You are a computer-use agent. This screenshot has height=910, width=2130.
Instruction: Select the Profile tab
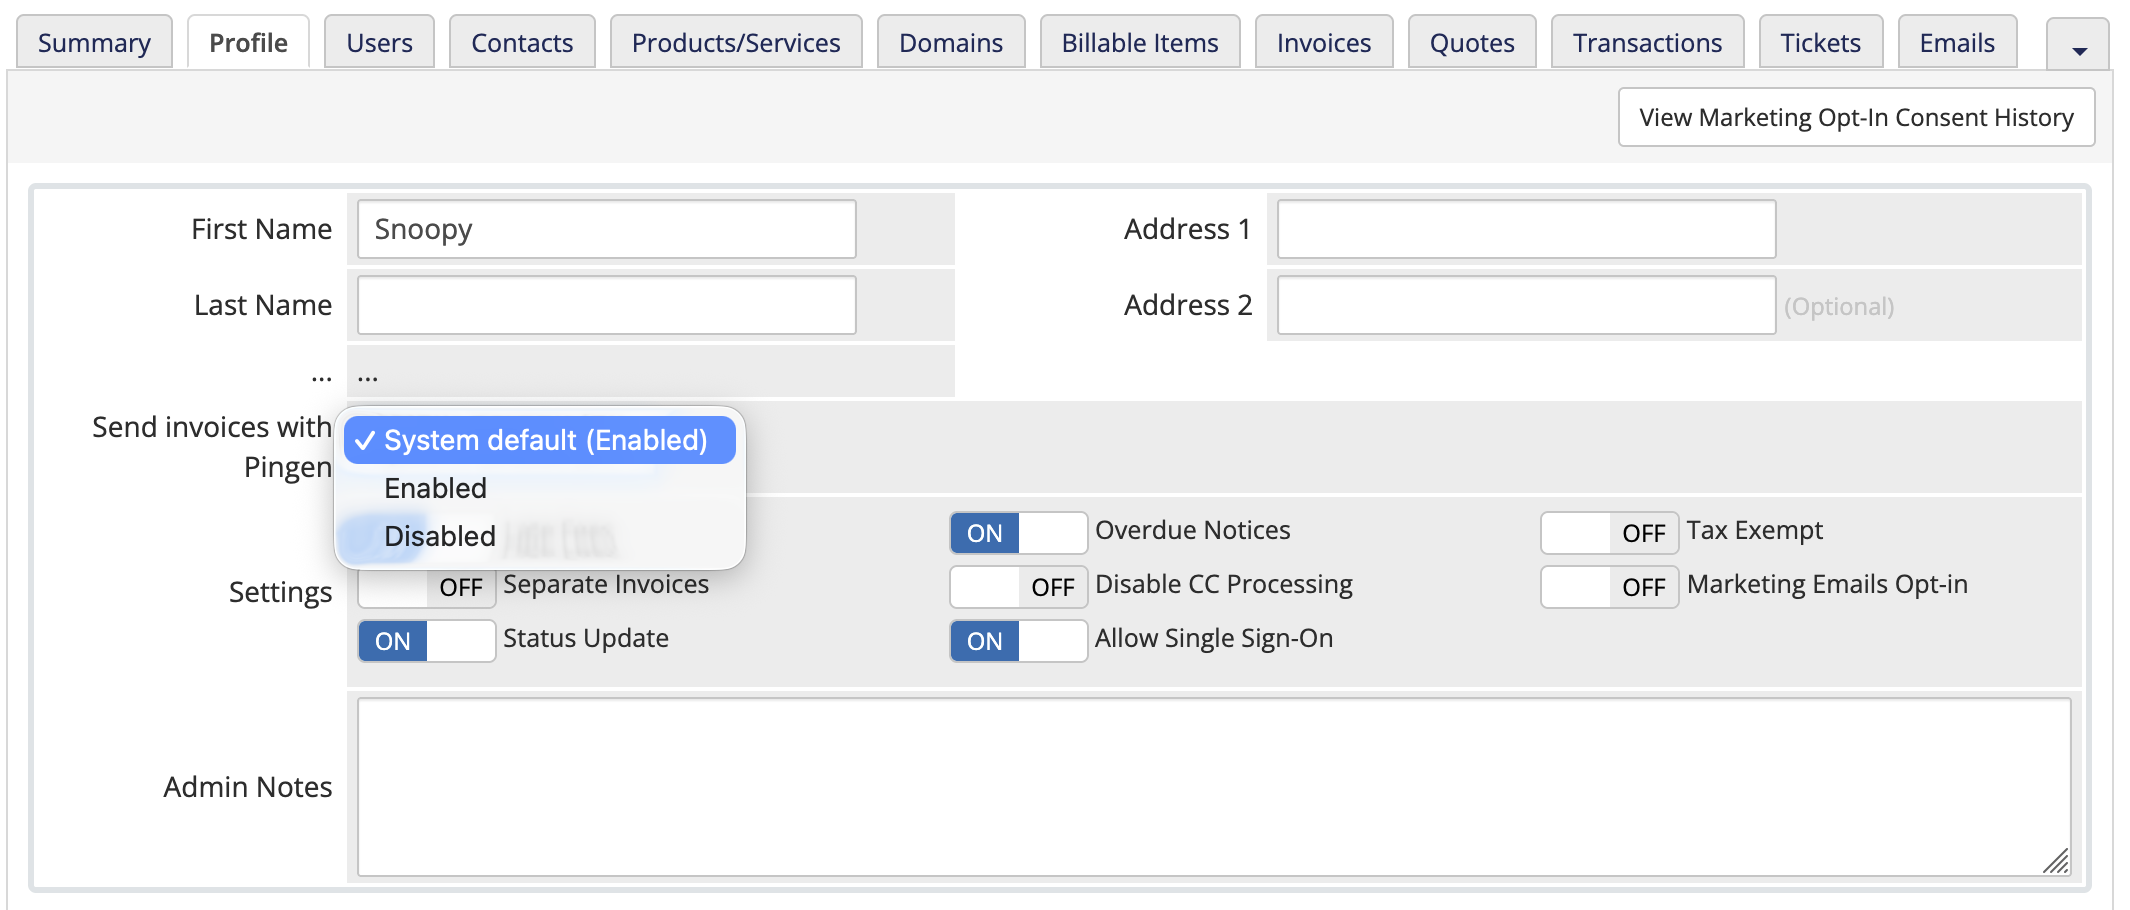point(248,42)
